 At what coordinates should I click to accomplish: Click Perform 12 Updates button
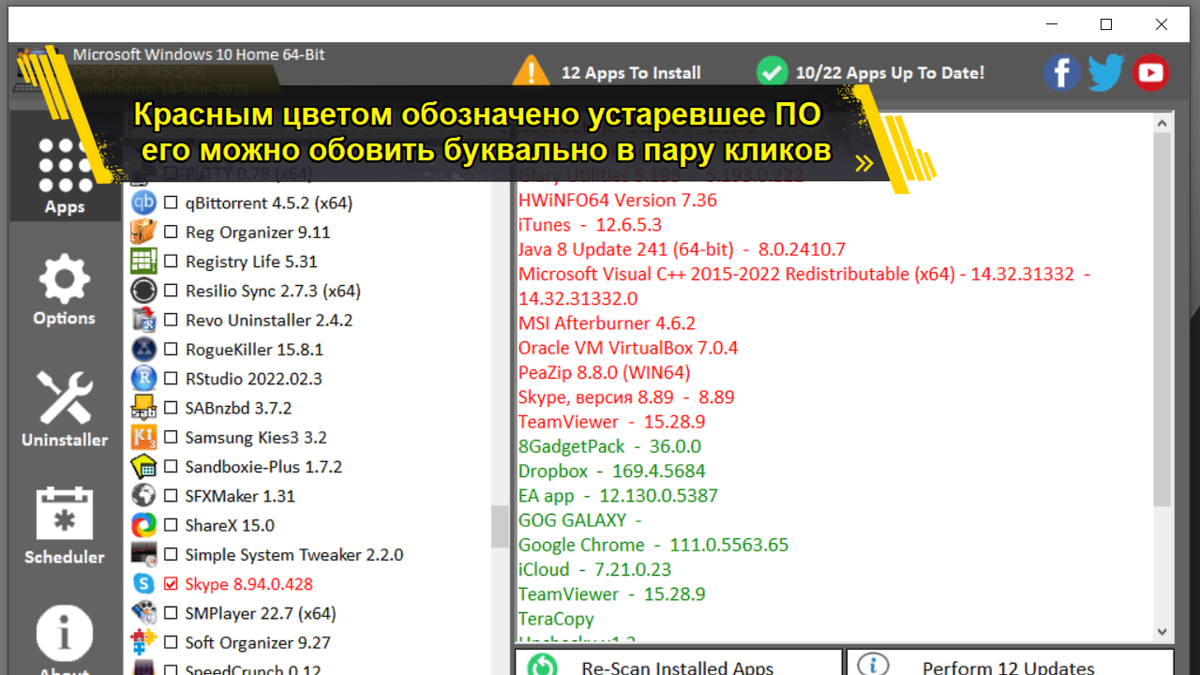(1010, 663)
